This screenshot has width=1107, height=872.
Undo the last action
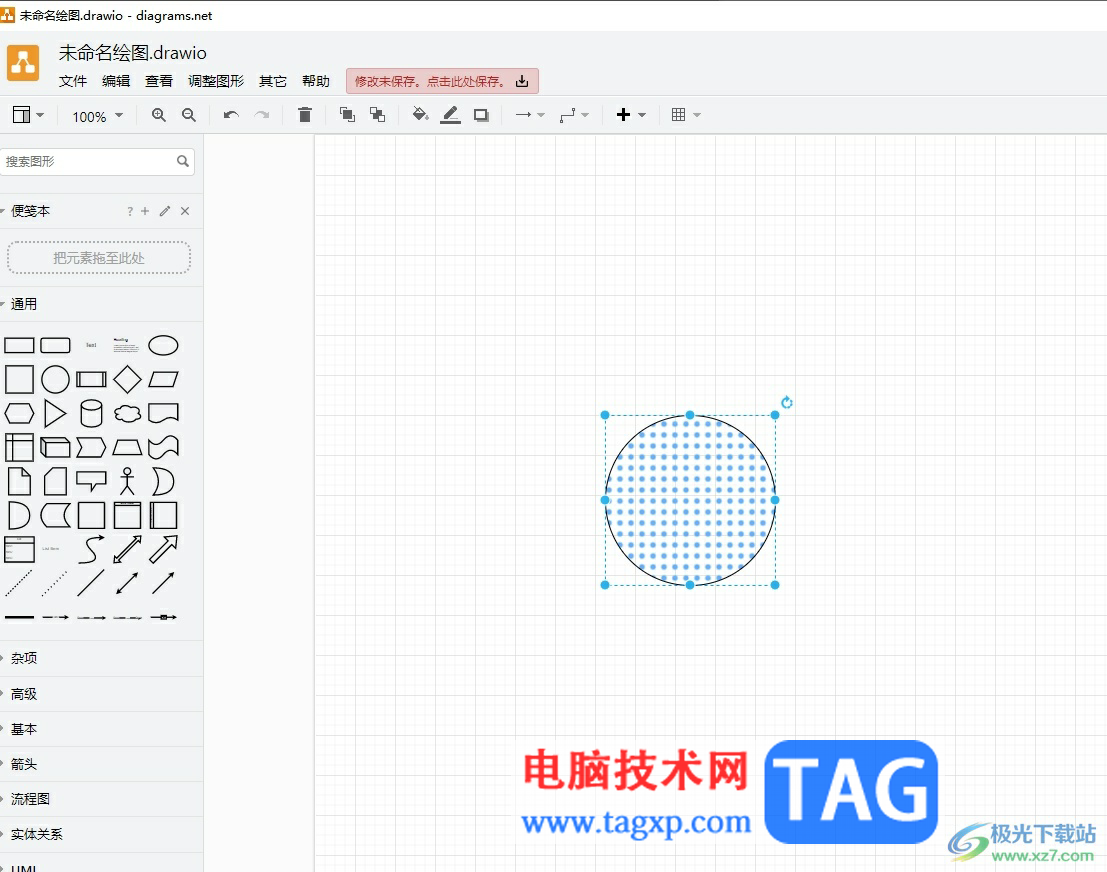(231, 115)
